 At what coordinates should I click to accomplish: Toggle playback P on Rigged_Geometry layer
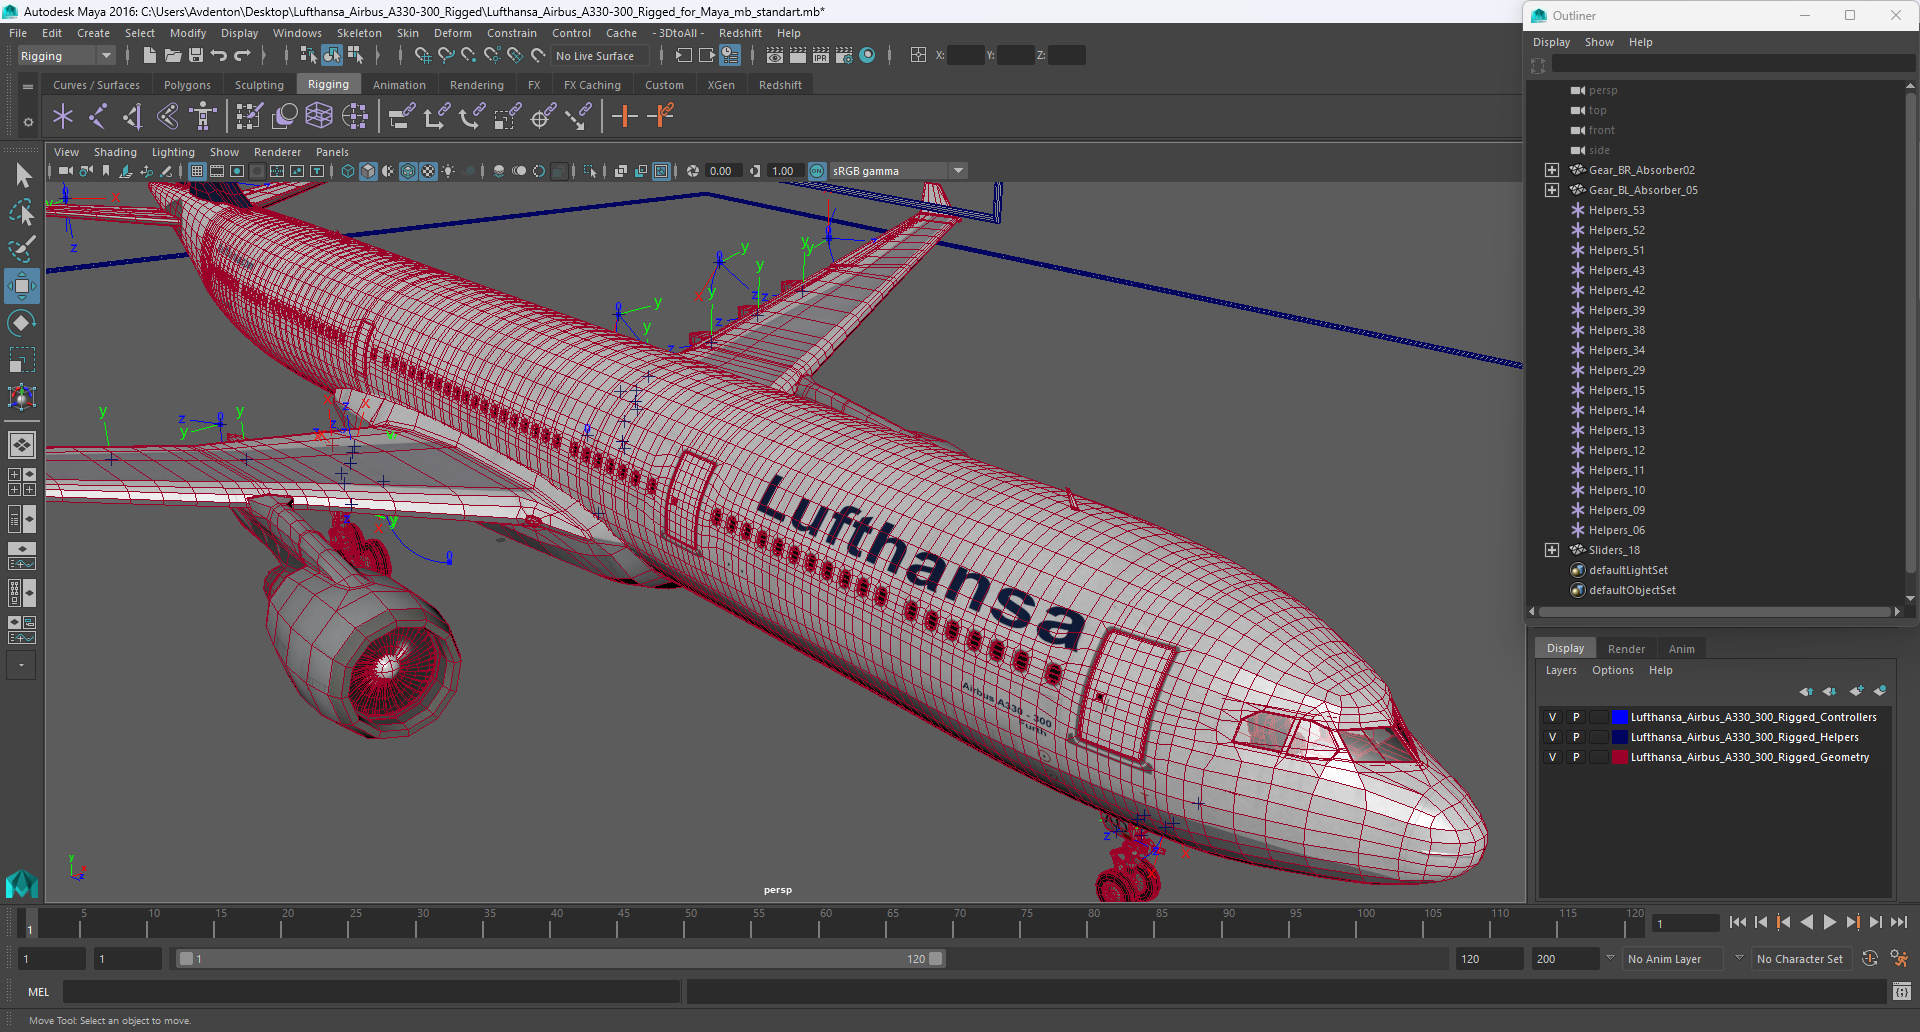(1576, 757)
